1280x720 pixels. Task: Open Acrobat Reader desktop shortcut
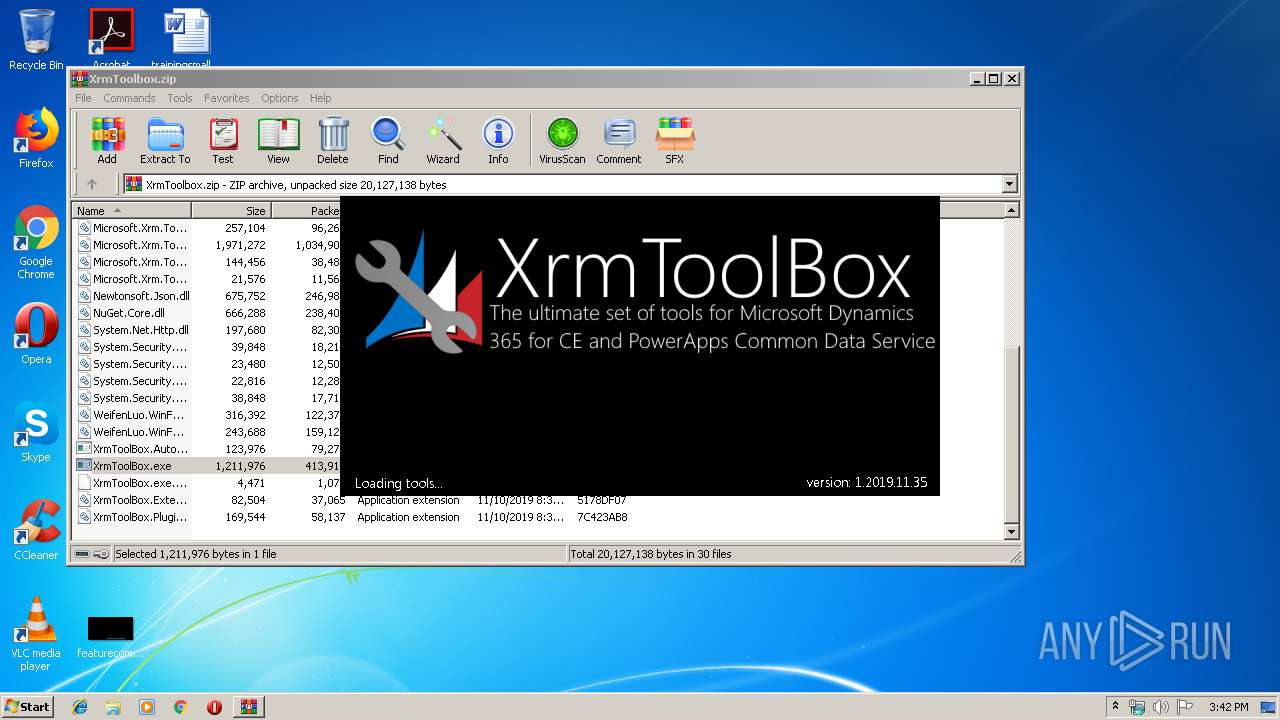tap(111, 37)
